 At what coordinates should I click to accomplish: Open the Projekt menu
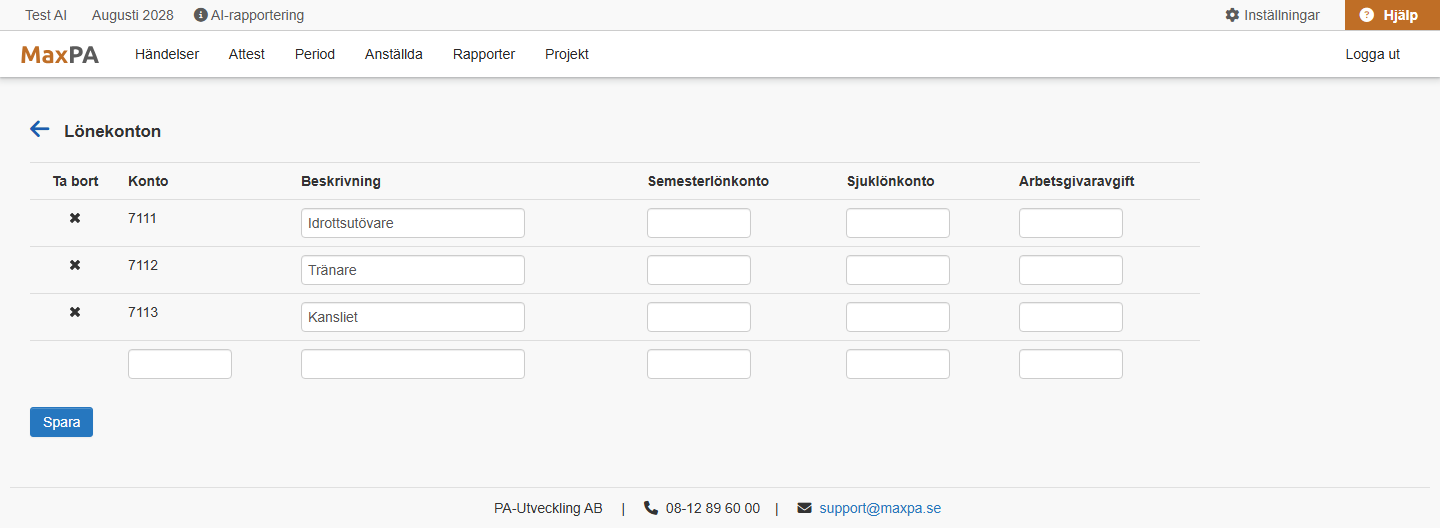click(567, 54)
